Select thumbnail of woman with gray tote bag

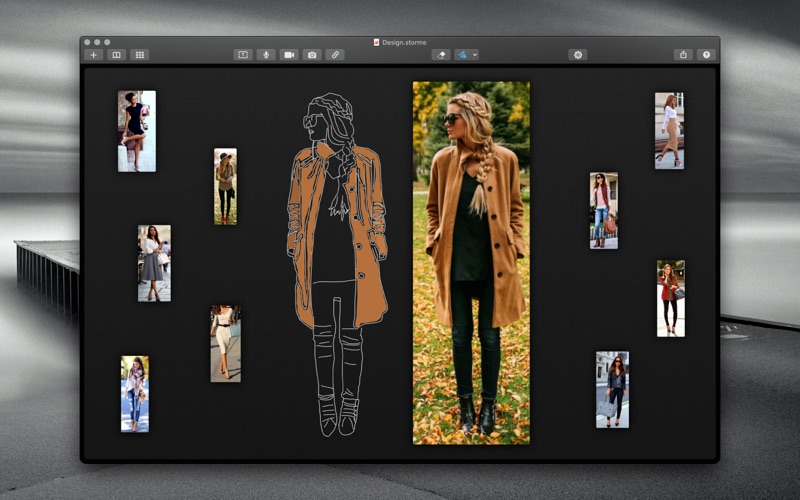612,390
